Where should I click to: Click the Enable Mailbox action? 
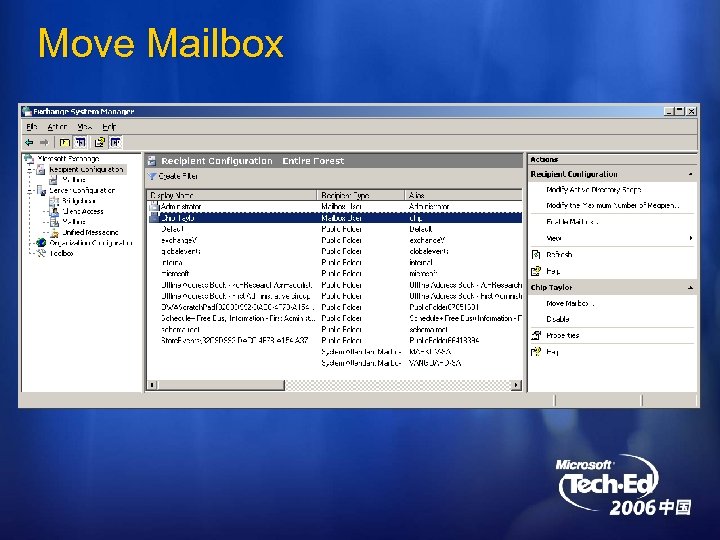(x=572, y=222)
